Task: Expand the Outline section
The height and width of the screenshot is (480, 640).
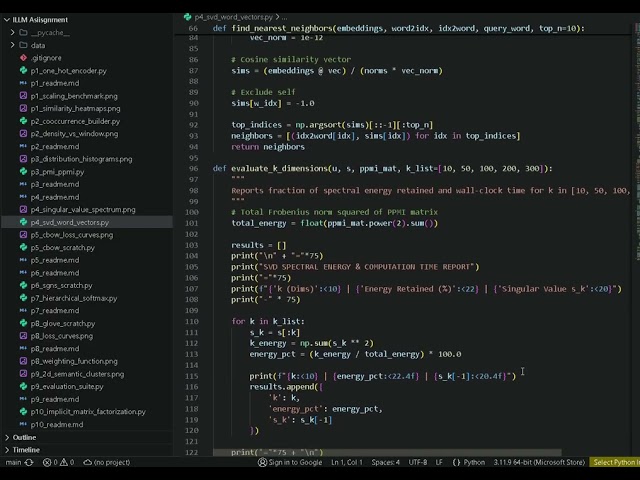Action: point(7,437)
